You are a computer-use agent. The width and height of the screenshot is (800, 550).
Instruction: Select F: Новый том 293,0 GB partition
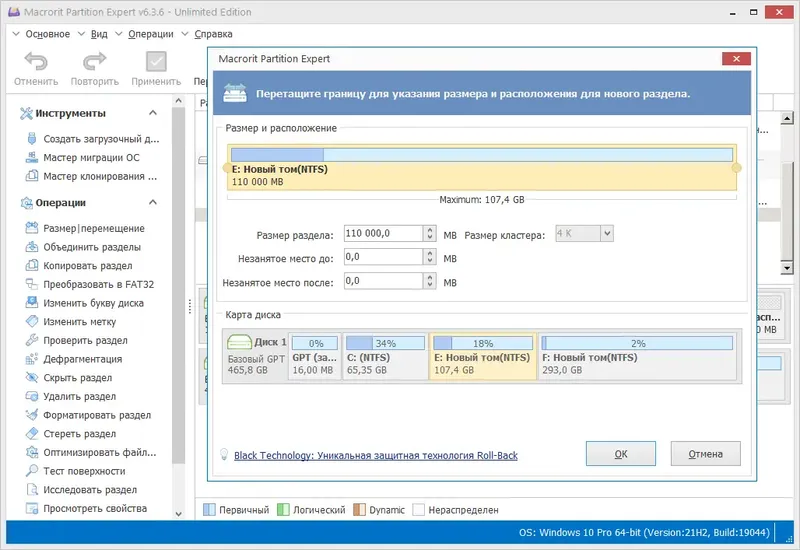637,357
